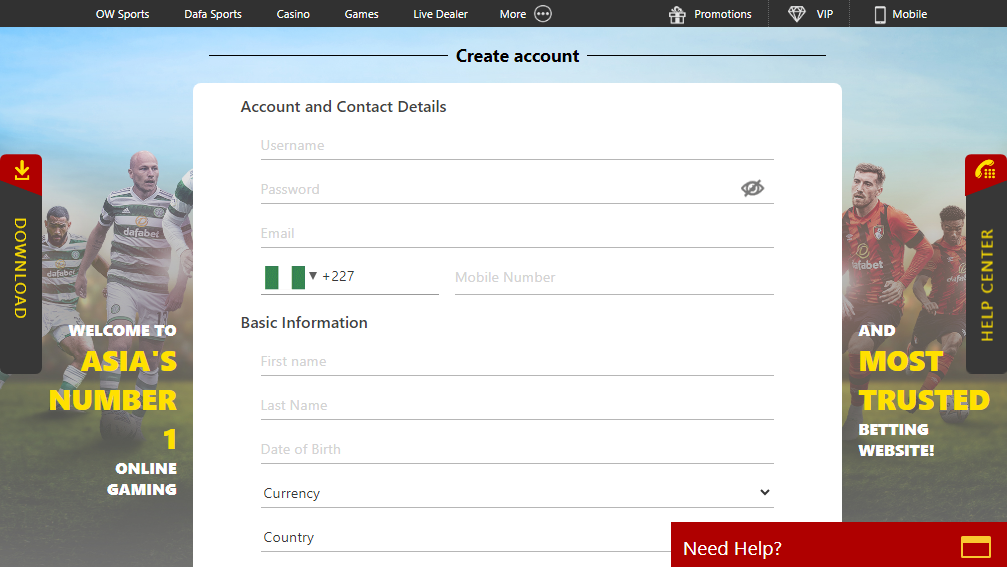
Task: Open the Date of Birth field
Action: coord(517,449)
